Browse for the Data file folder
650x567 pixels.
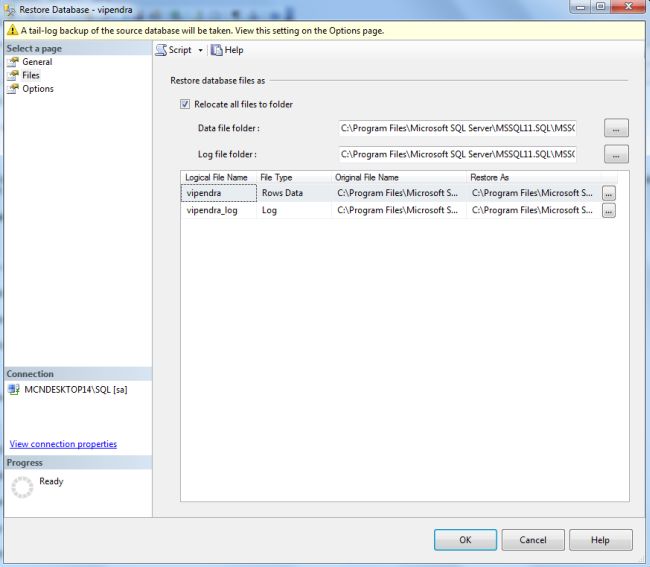pyautogui.click(x=616, y=128)
